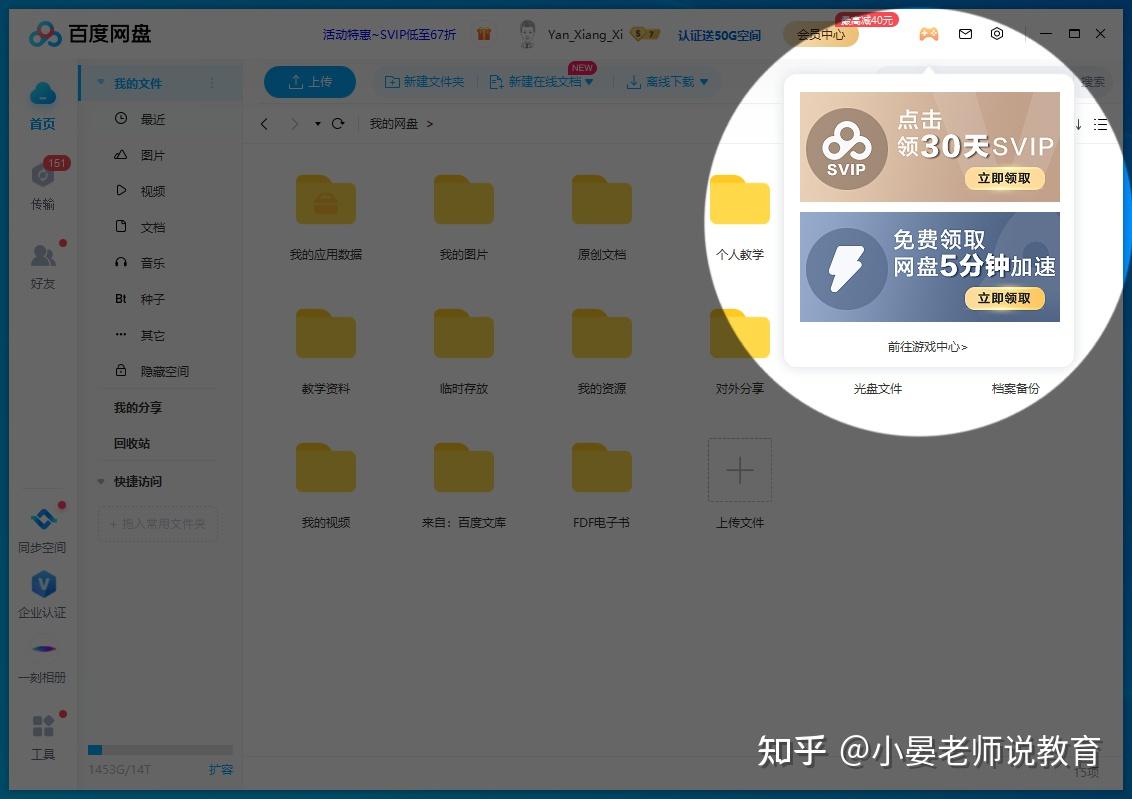
Task: Expand the 快捷访问 section
Action: tap(100, 481)
